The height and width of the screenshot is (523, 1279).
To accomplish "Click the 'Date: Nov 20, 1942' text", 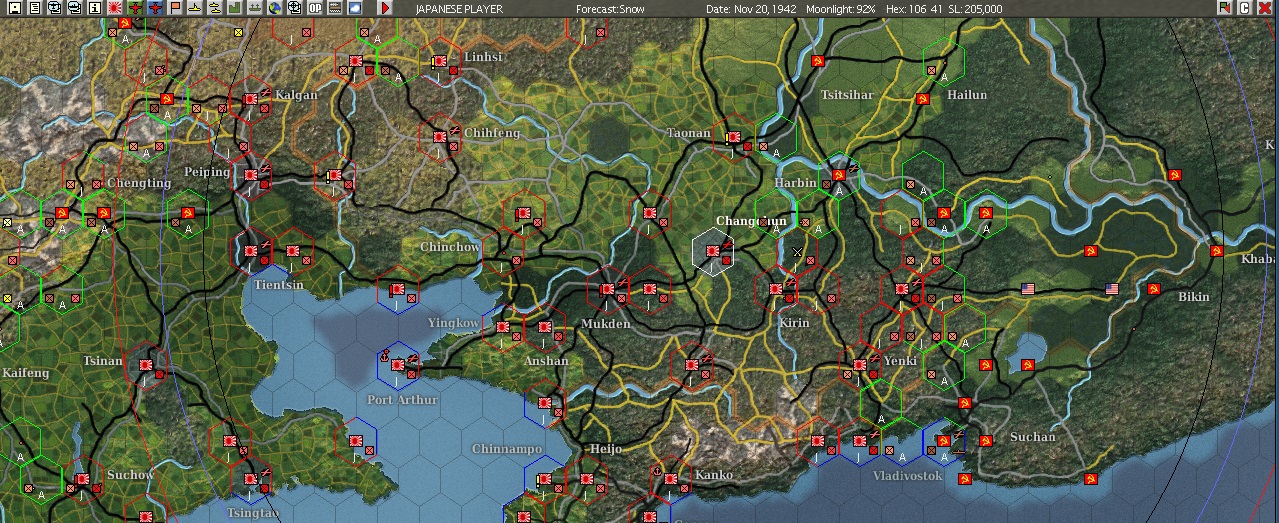I will click(x=751, y=9).
